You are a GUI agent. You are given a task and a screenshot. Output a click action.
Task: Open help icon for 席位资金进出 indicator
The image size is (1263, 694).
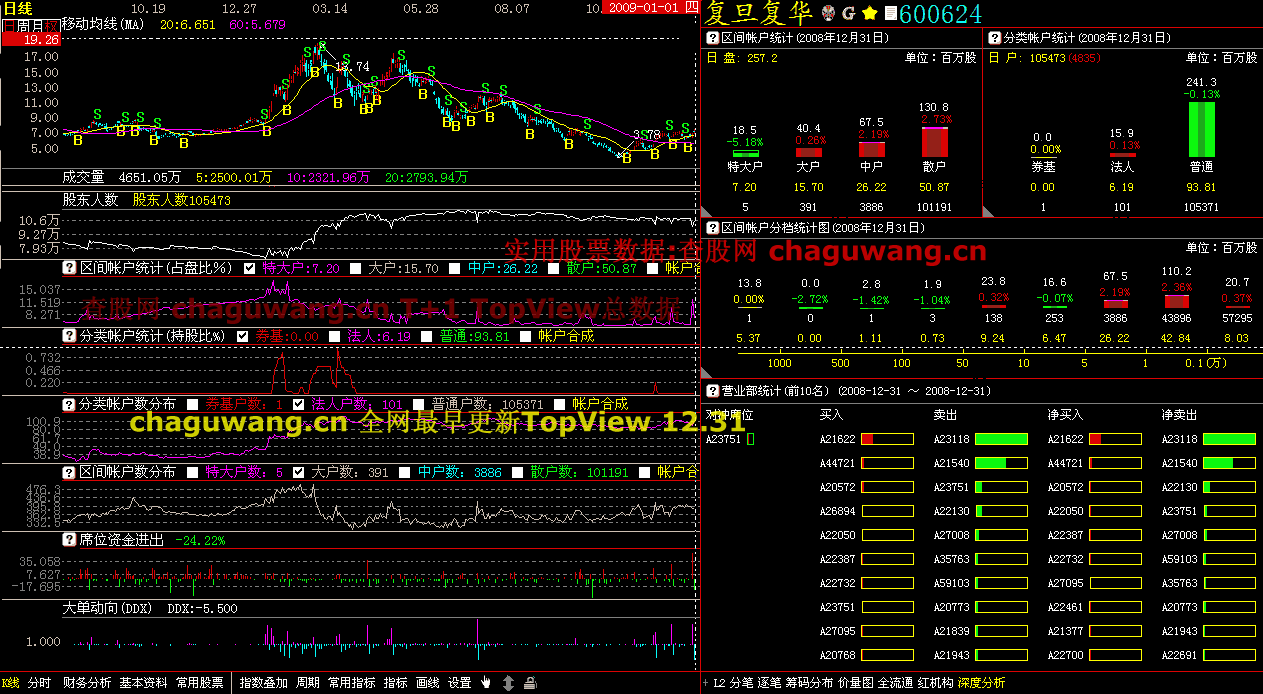[70, 540]
